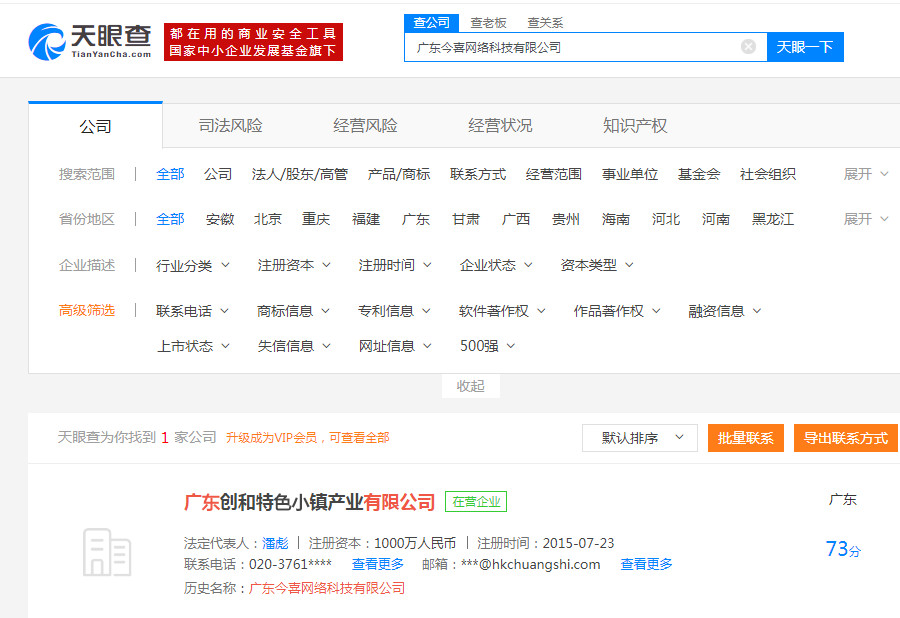The width and height of the screenshot is (900, 618).
Task: Open legal representative 潘彪 link
Action: (x=275, y=543)
